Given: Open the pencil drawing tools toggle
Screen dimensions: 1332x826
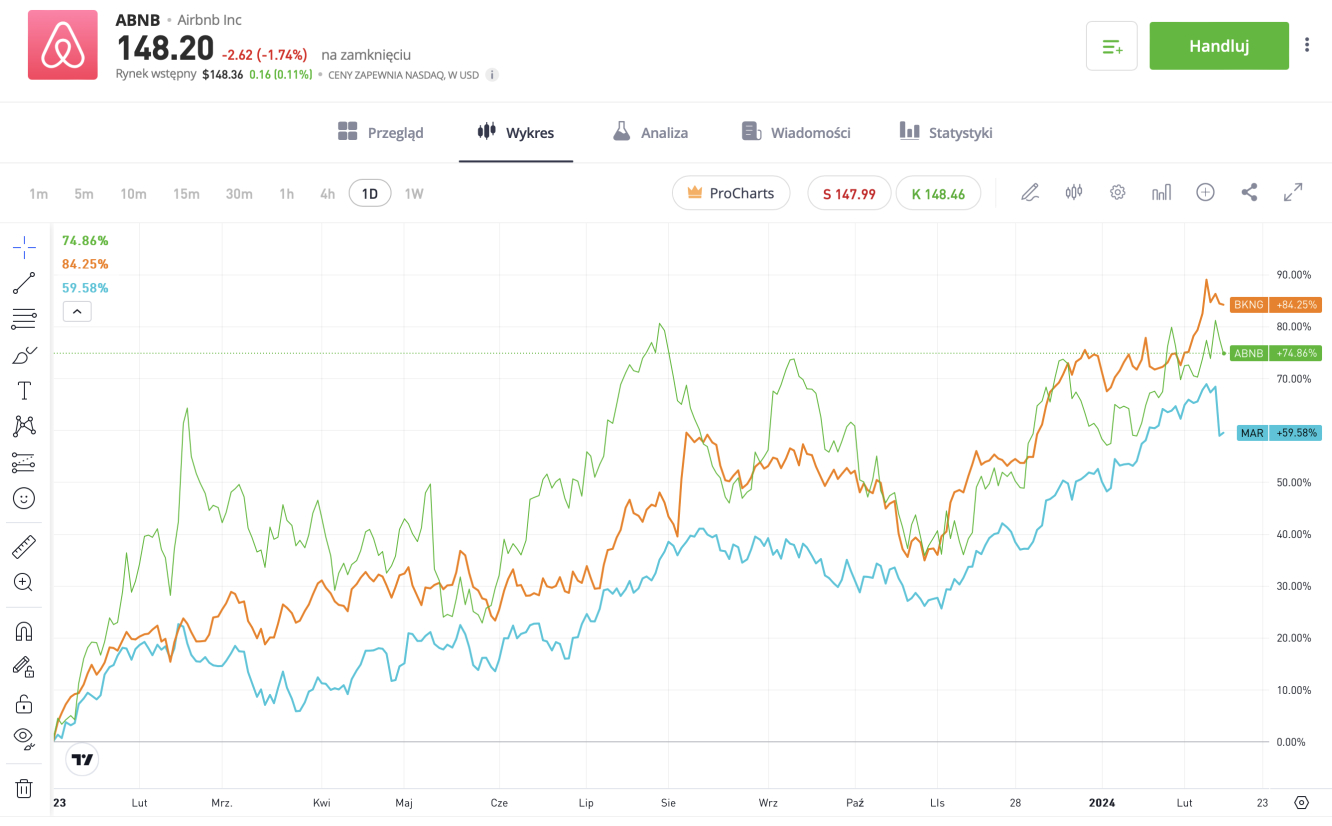Looking at the screenshot, I should pos(1030,192).
